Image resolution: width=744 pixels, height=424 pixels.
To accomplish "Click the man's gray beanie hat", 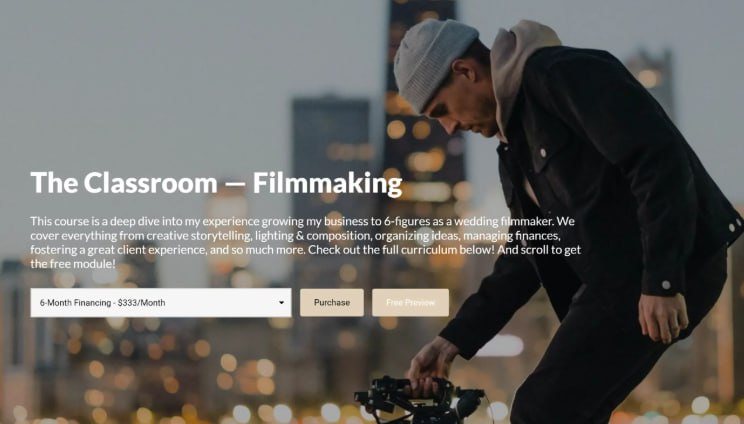I will pyautogui.click(x=432, y=62).
